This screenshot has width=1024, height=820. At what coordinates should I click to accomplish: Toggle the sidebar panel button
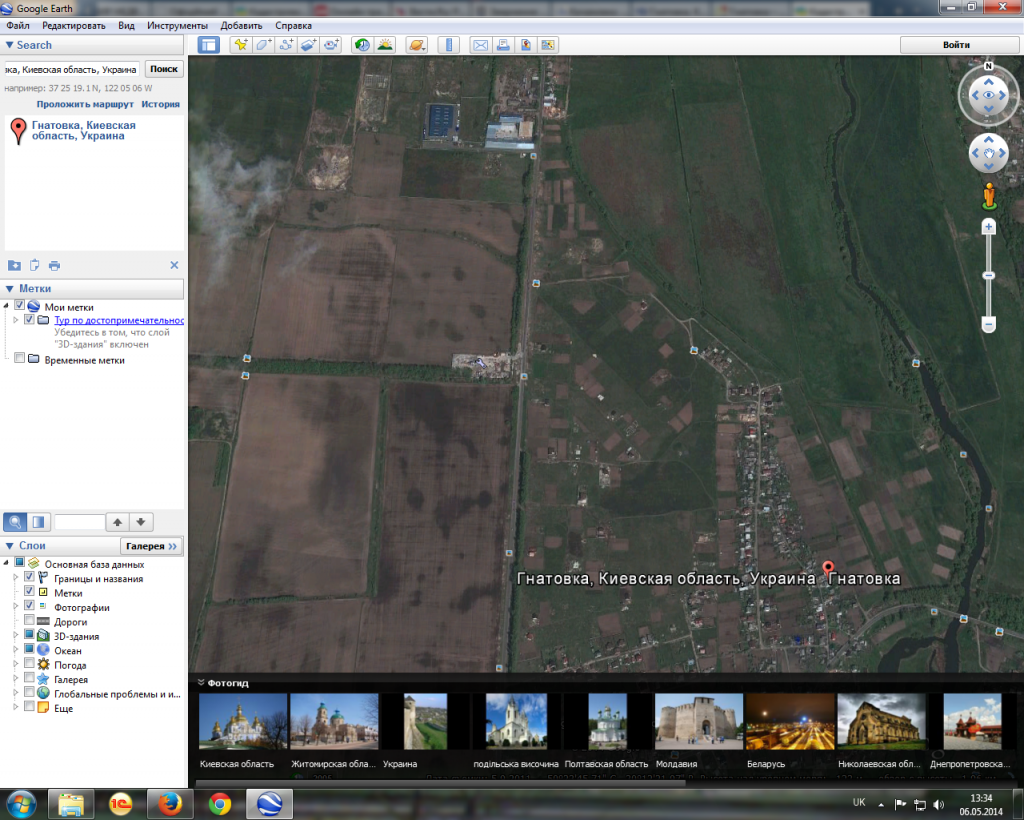coord(208,45)
